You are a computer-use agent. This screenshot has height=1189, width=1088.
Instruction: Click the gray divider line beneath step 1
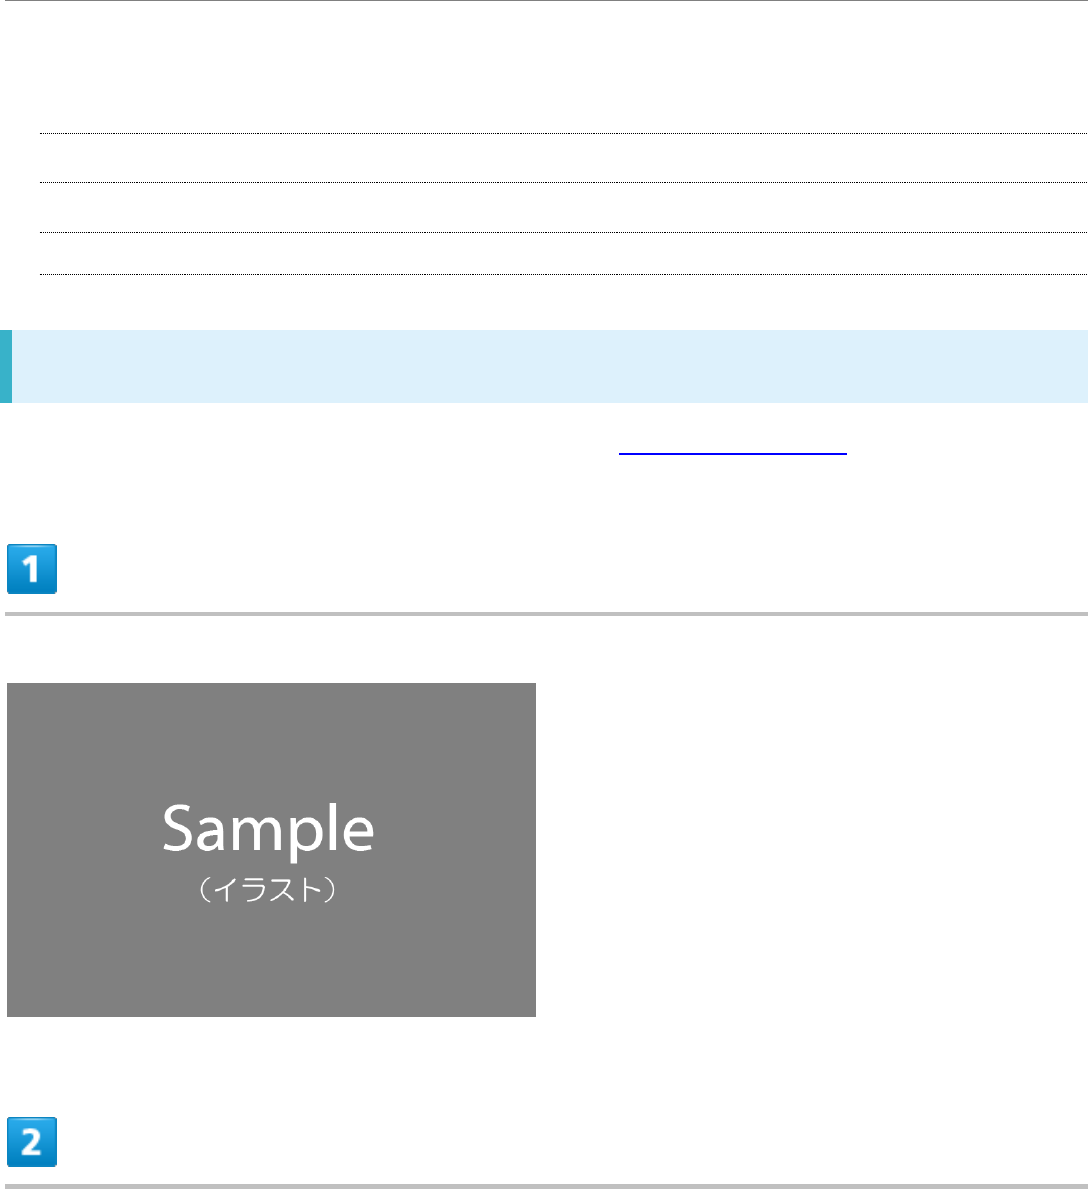coord(546,613)
